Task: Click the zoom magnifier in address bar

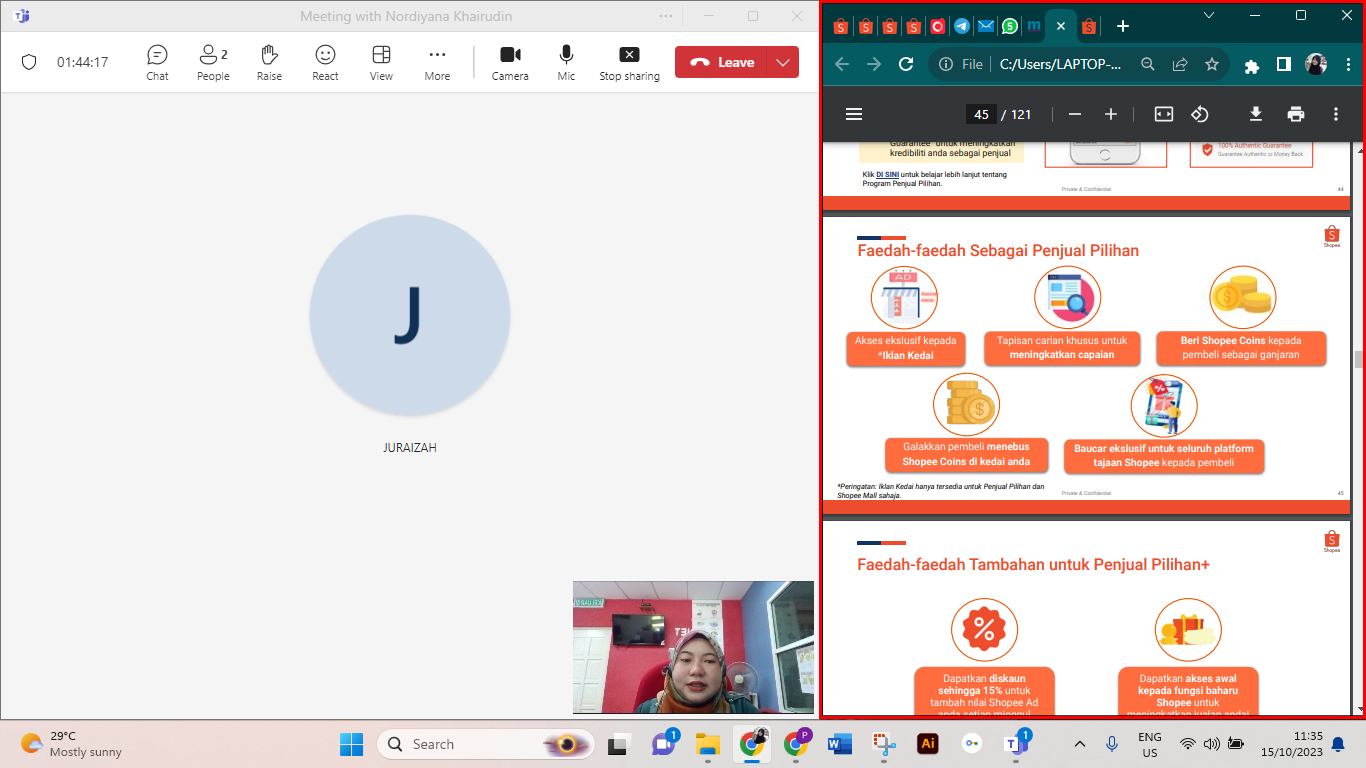Action: tap(1148, 64)
